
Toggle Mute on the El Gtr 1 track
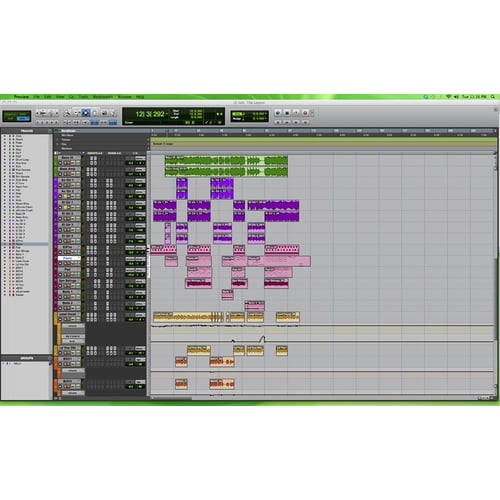pos(69,207)
